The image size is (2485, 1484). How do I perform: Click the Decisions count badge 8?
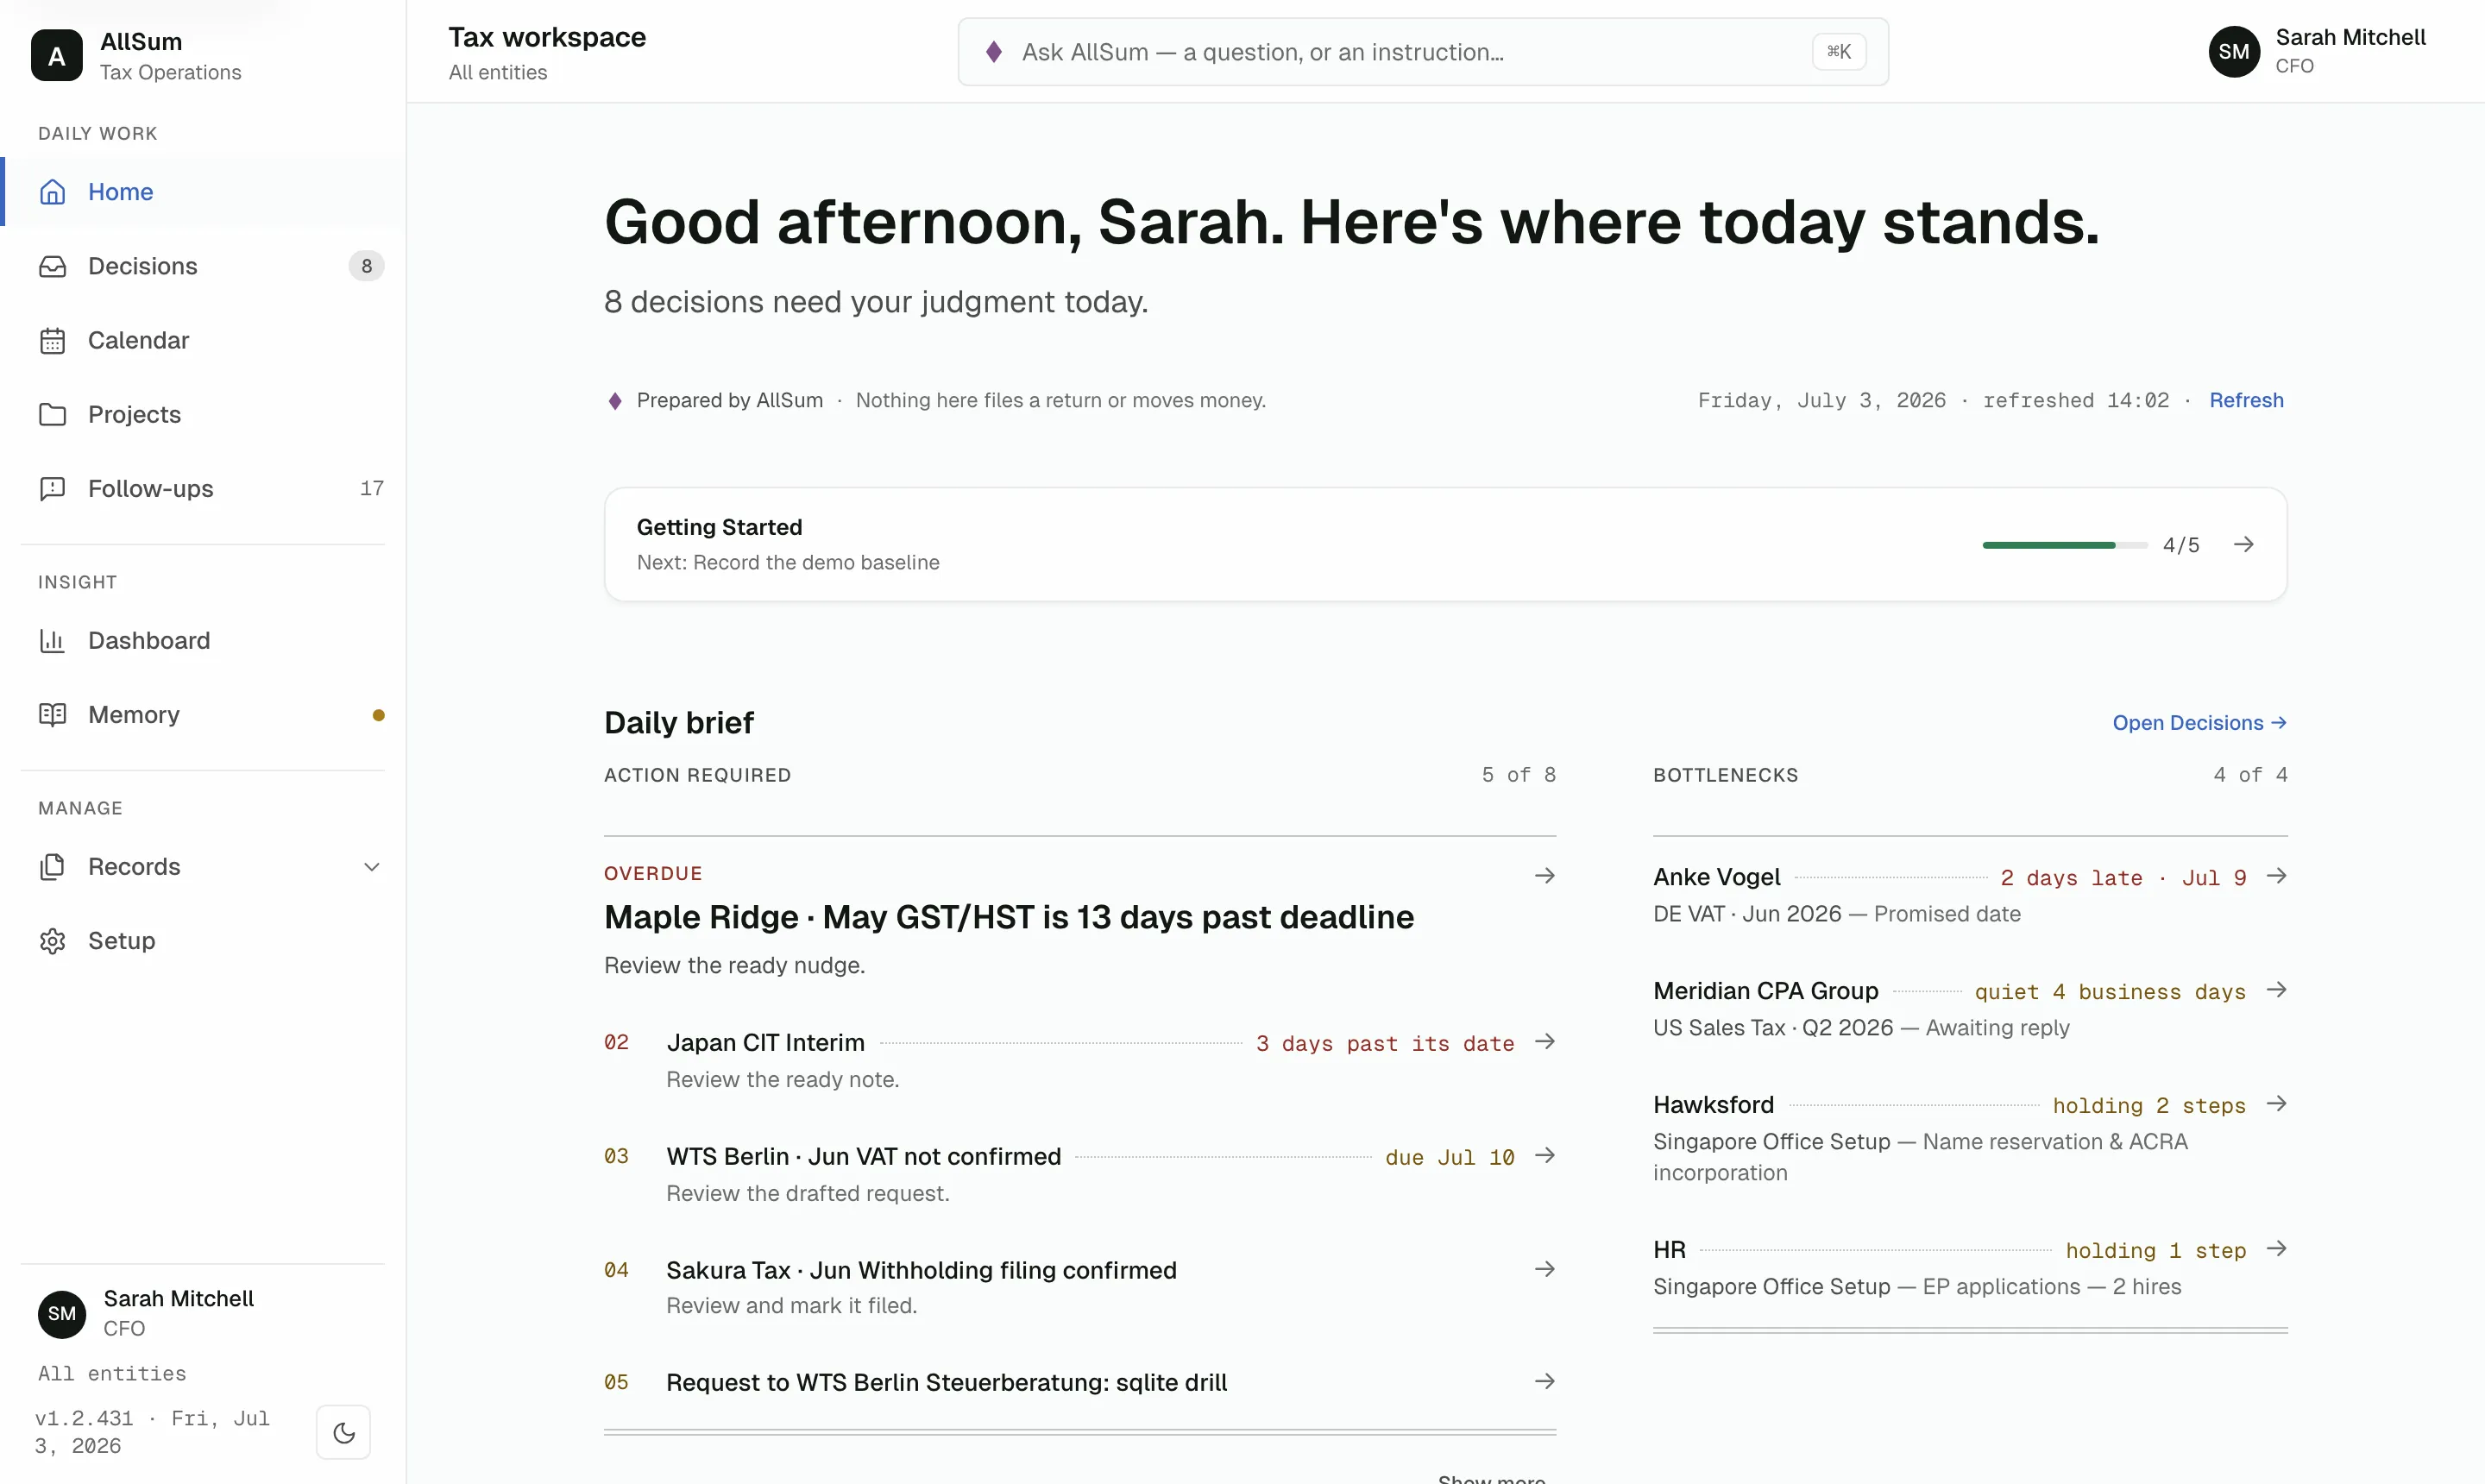coord(366,266)
